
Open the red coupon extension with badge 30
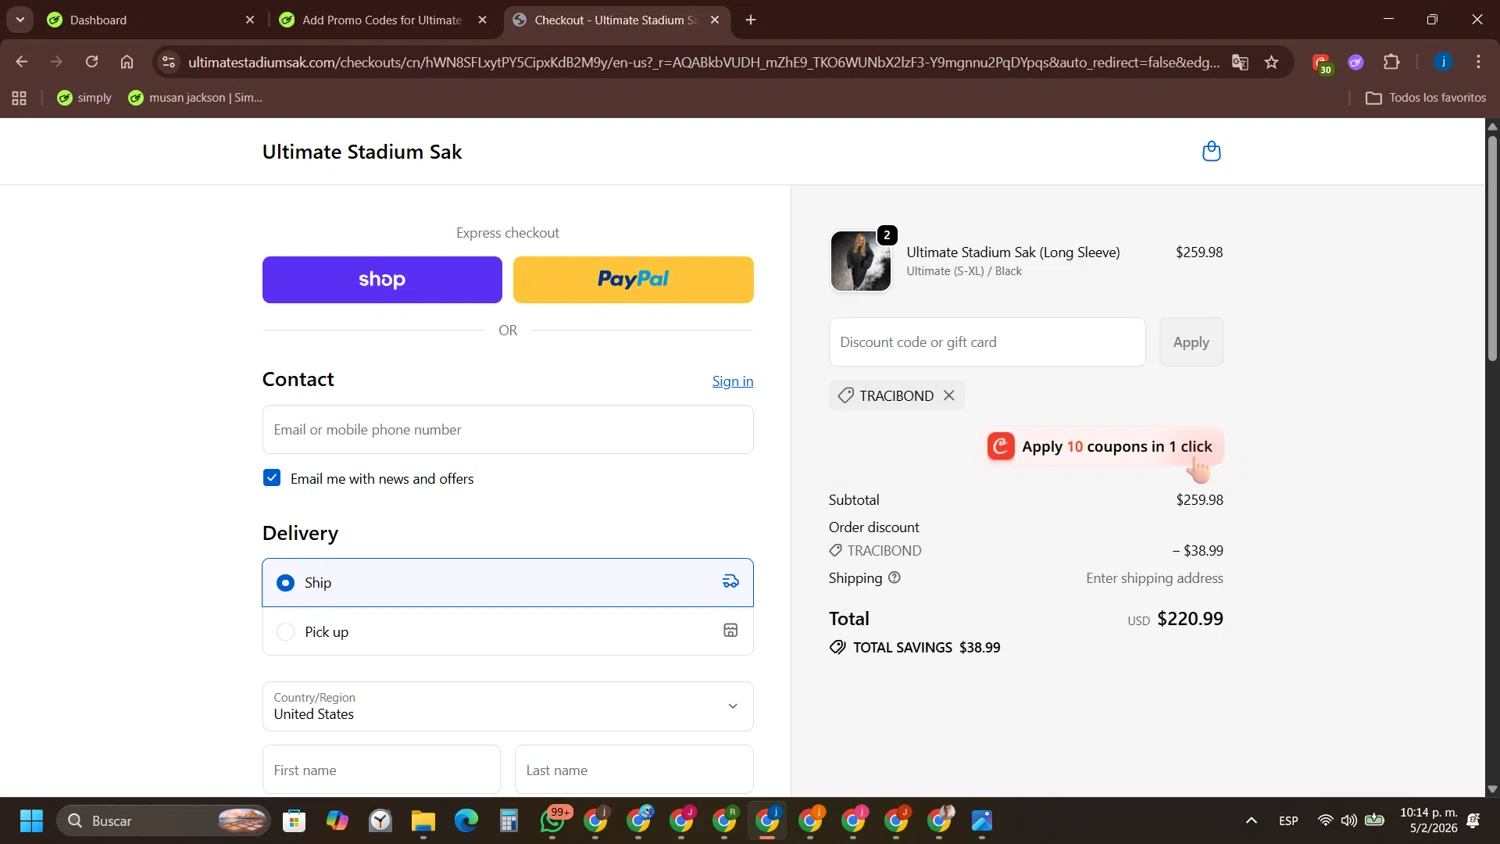click(x=1322, y=63)
